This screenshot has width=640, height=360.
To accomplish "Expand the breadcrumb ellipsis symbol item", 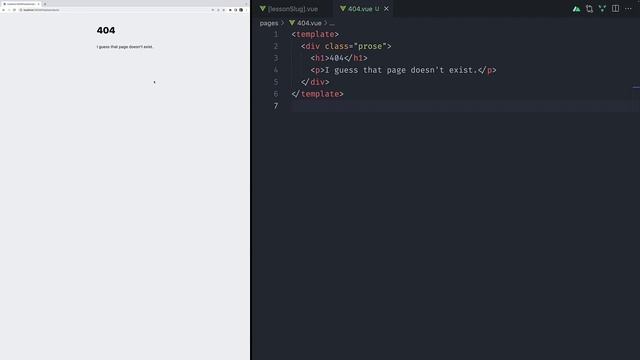I will 332,23.
